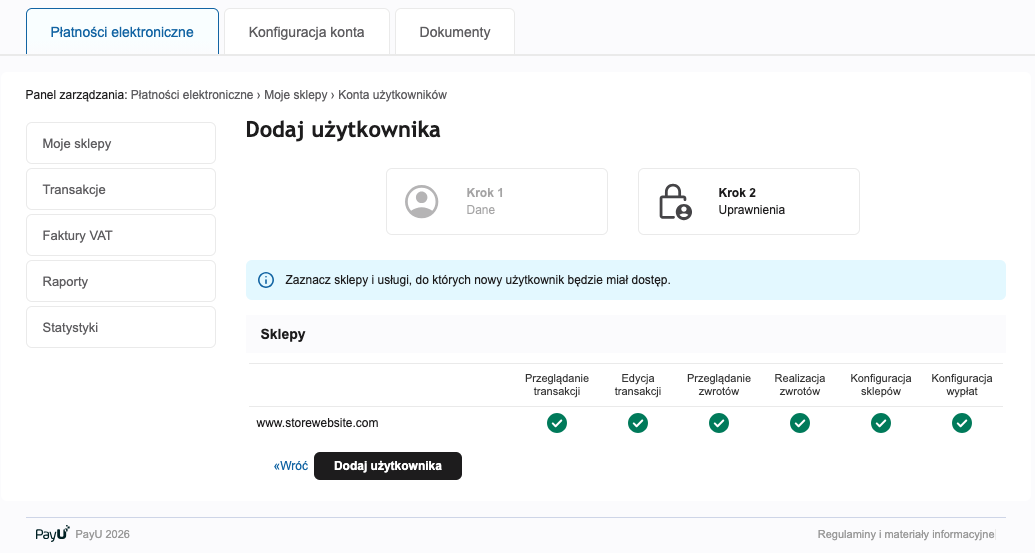
Task: Click the PayU logo in footer
Action: pos(52,533)
